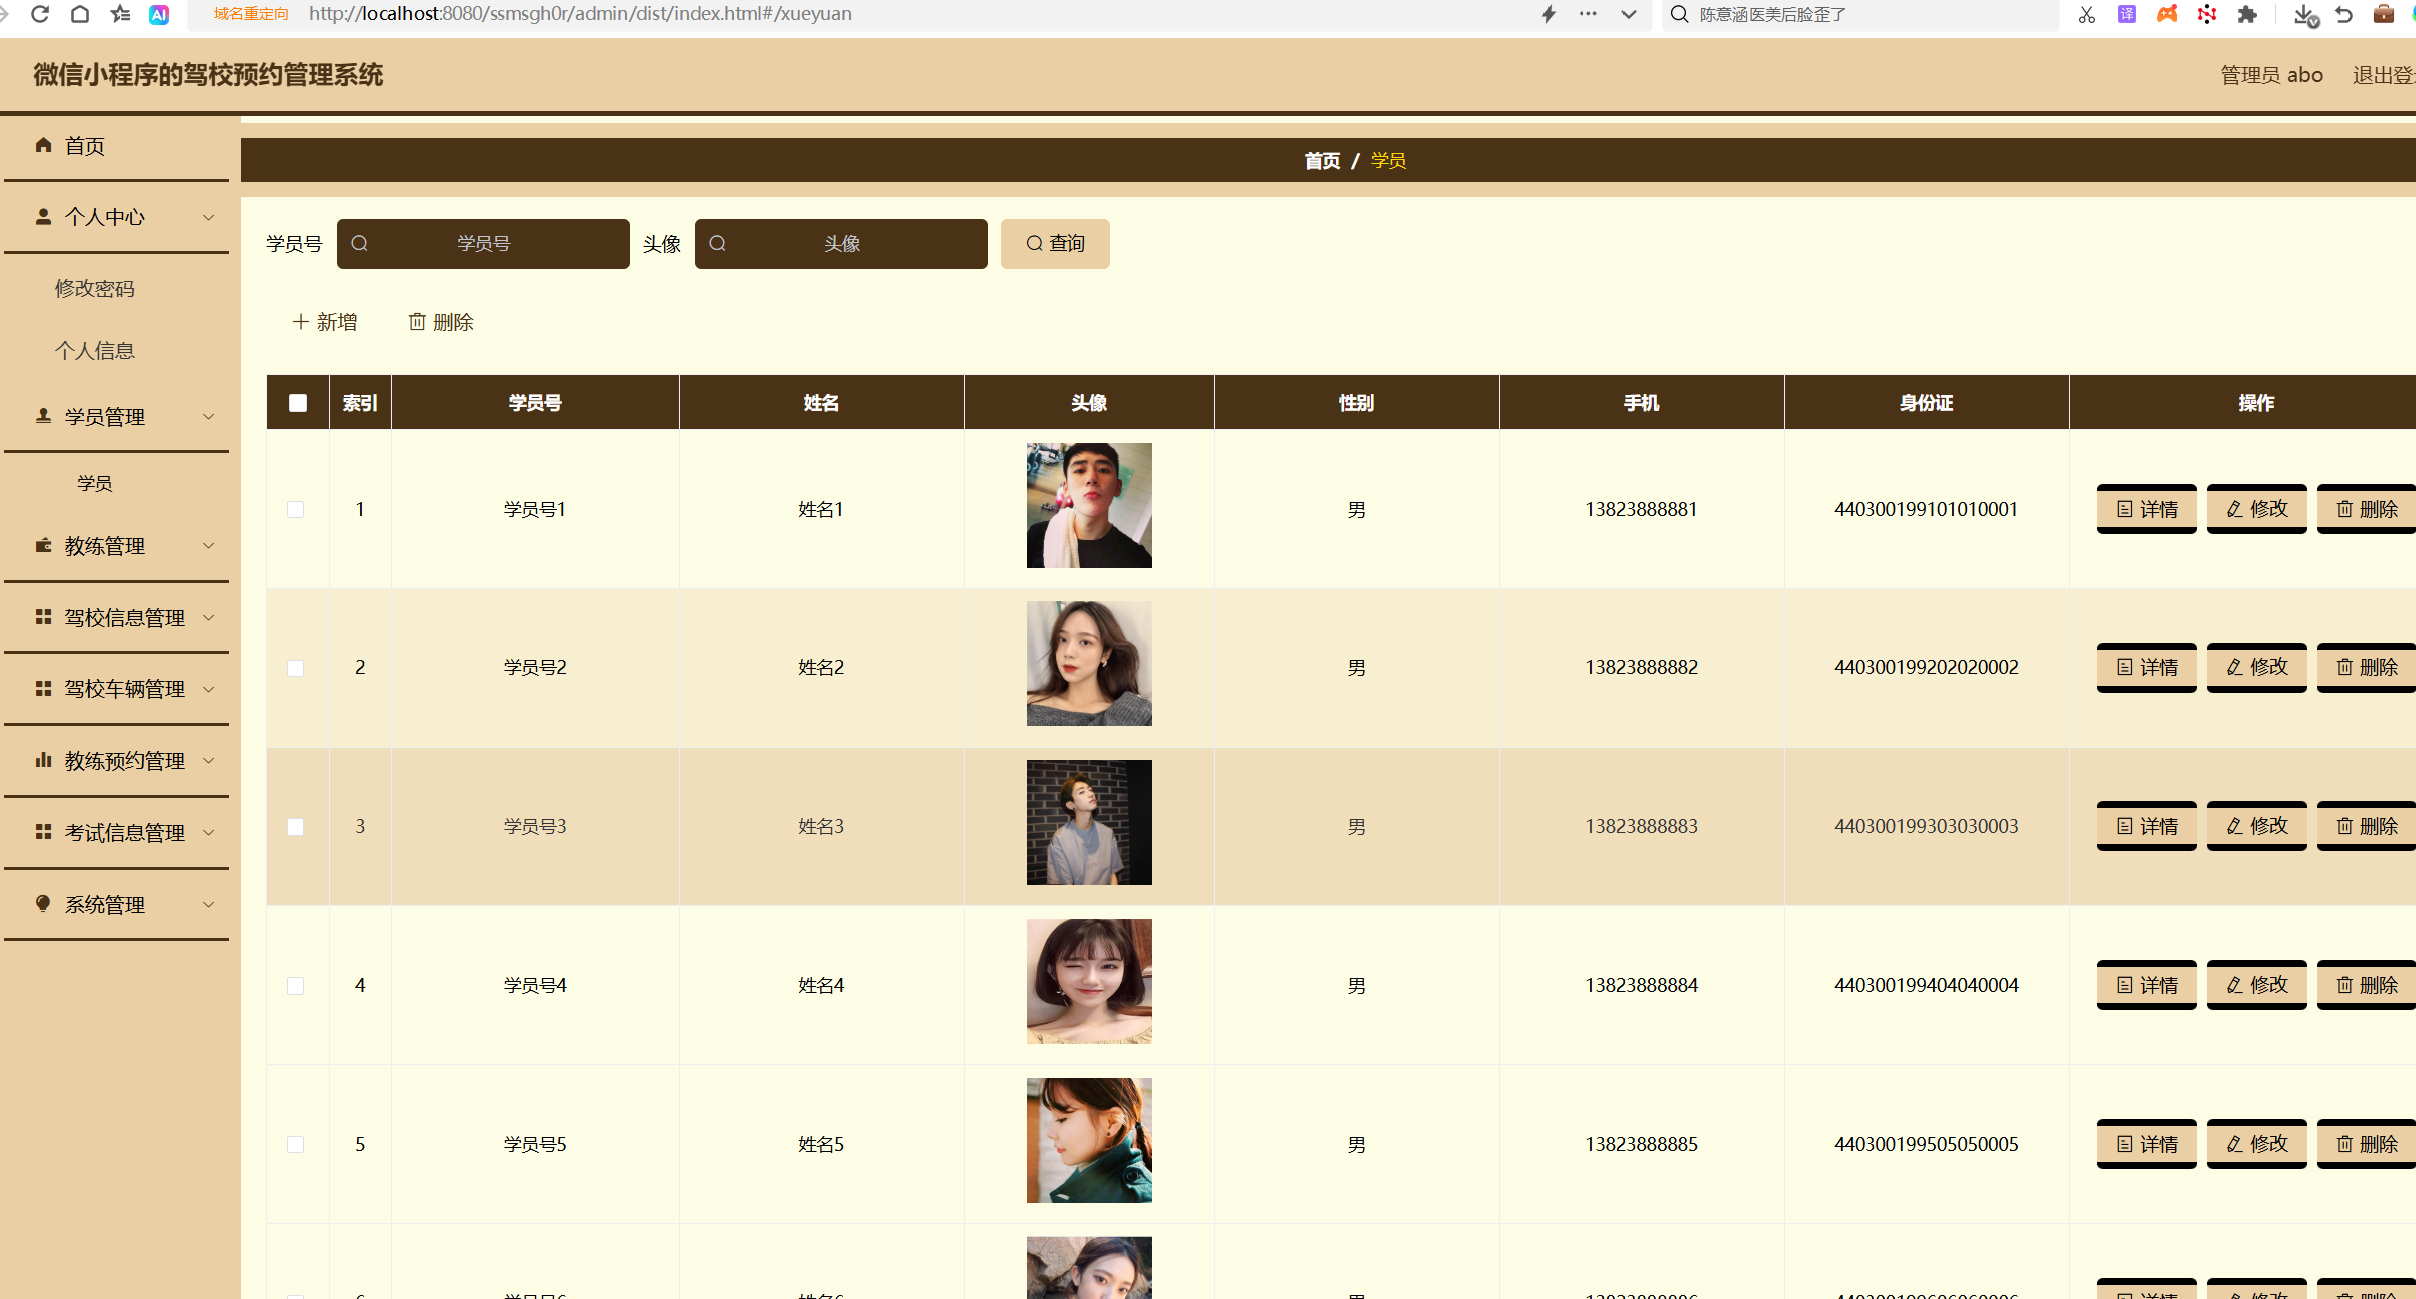This screenshot has width=2416, height=1299.
Task: Check the checkbox for row 学员号1
Action: [296, 510]
